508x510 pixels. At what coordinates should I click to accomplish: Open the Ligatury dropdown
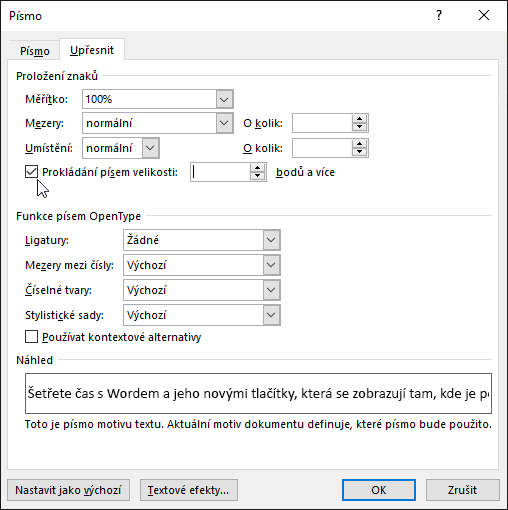pyautogui.click(x=271, y=240)
